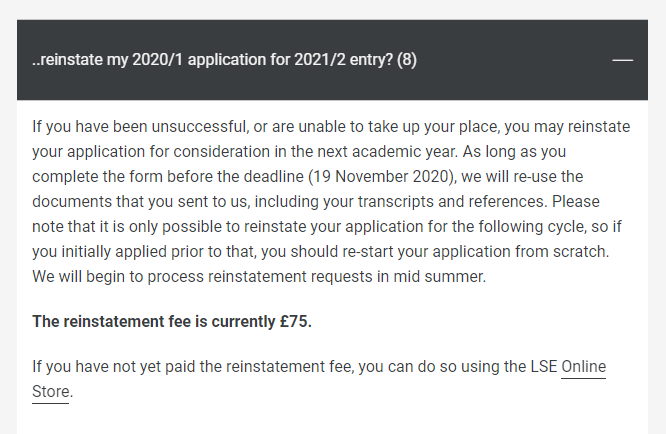Click the reinstate my 2020/1 application heading
Image resolution: width=666 pixels, height=434 pixels.
pyautogui.click(x=224, y=60)
